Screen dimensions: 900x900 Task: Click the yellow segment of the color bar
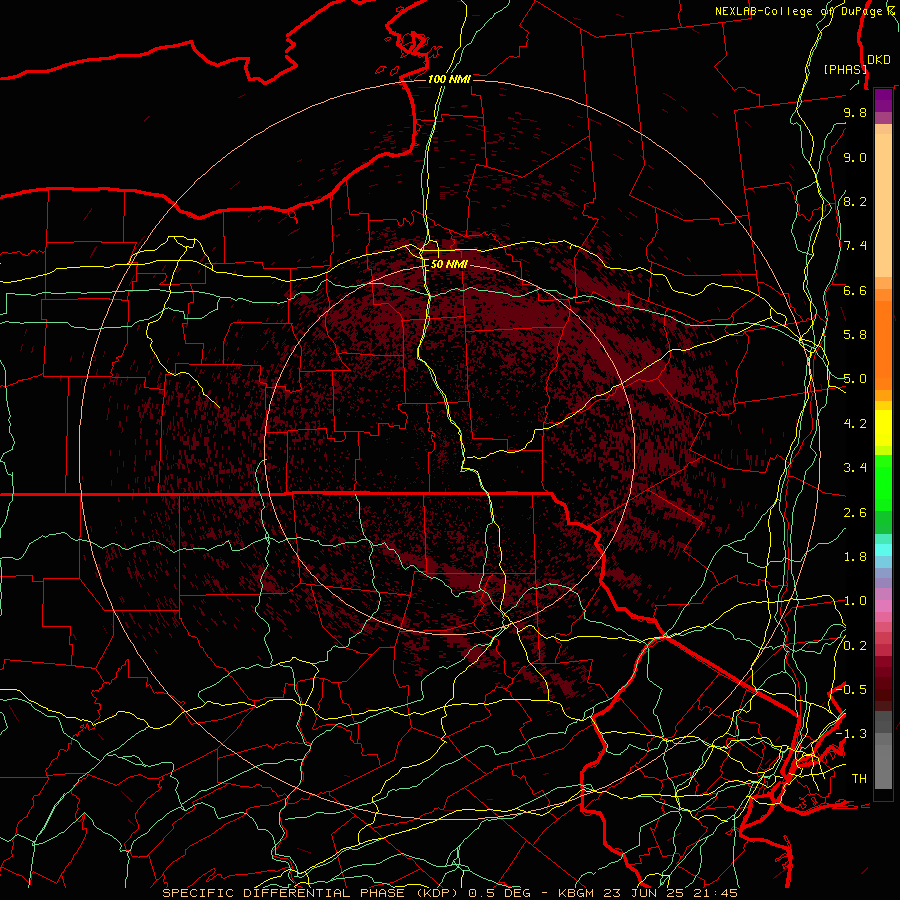click(883, 428)
